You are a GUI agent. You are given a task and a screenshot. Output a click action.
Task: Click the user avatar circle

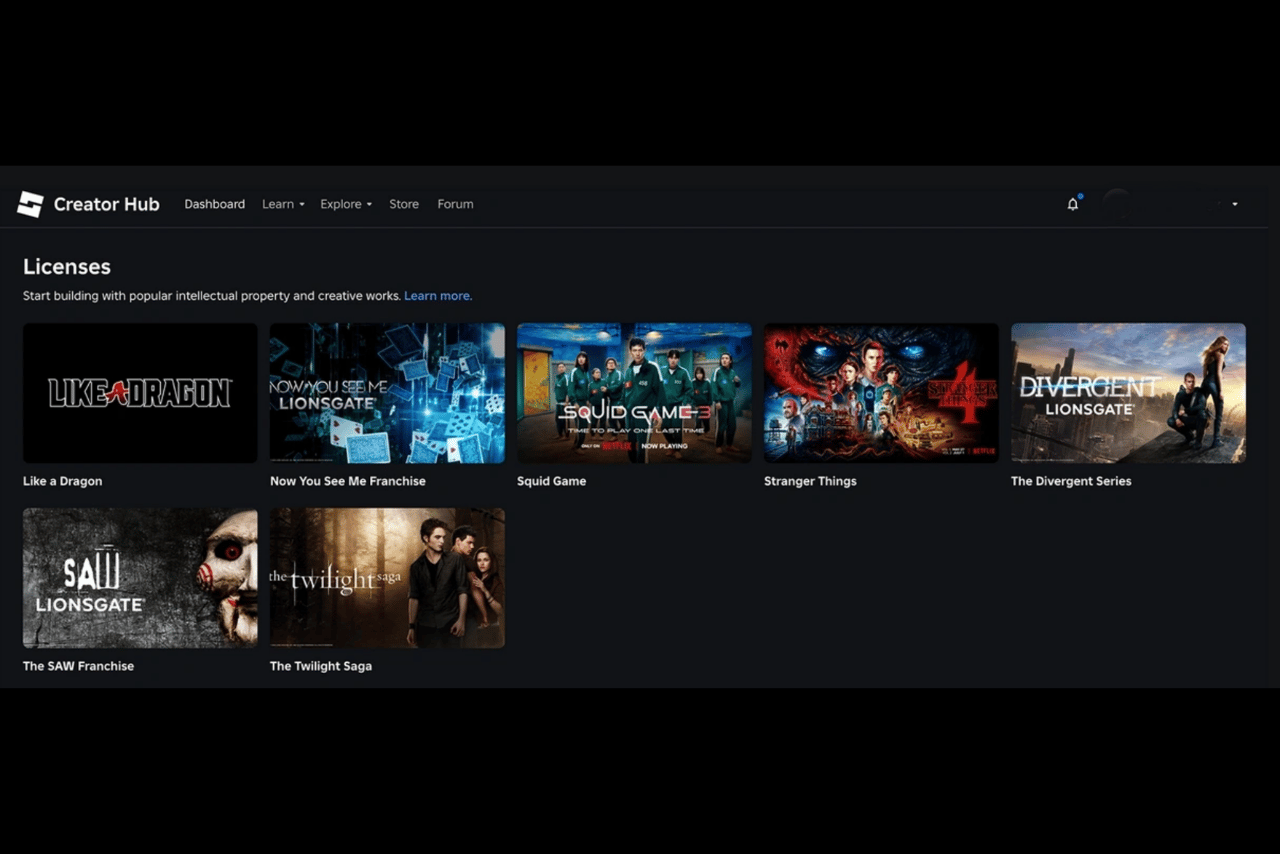pyautogui.click(x=1116, y=204)
